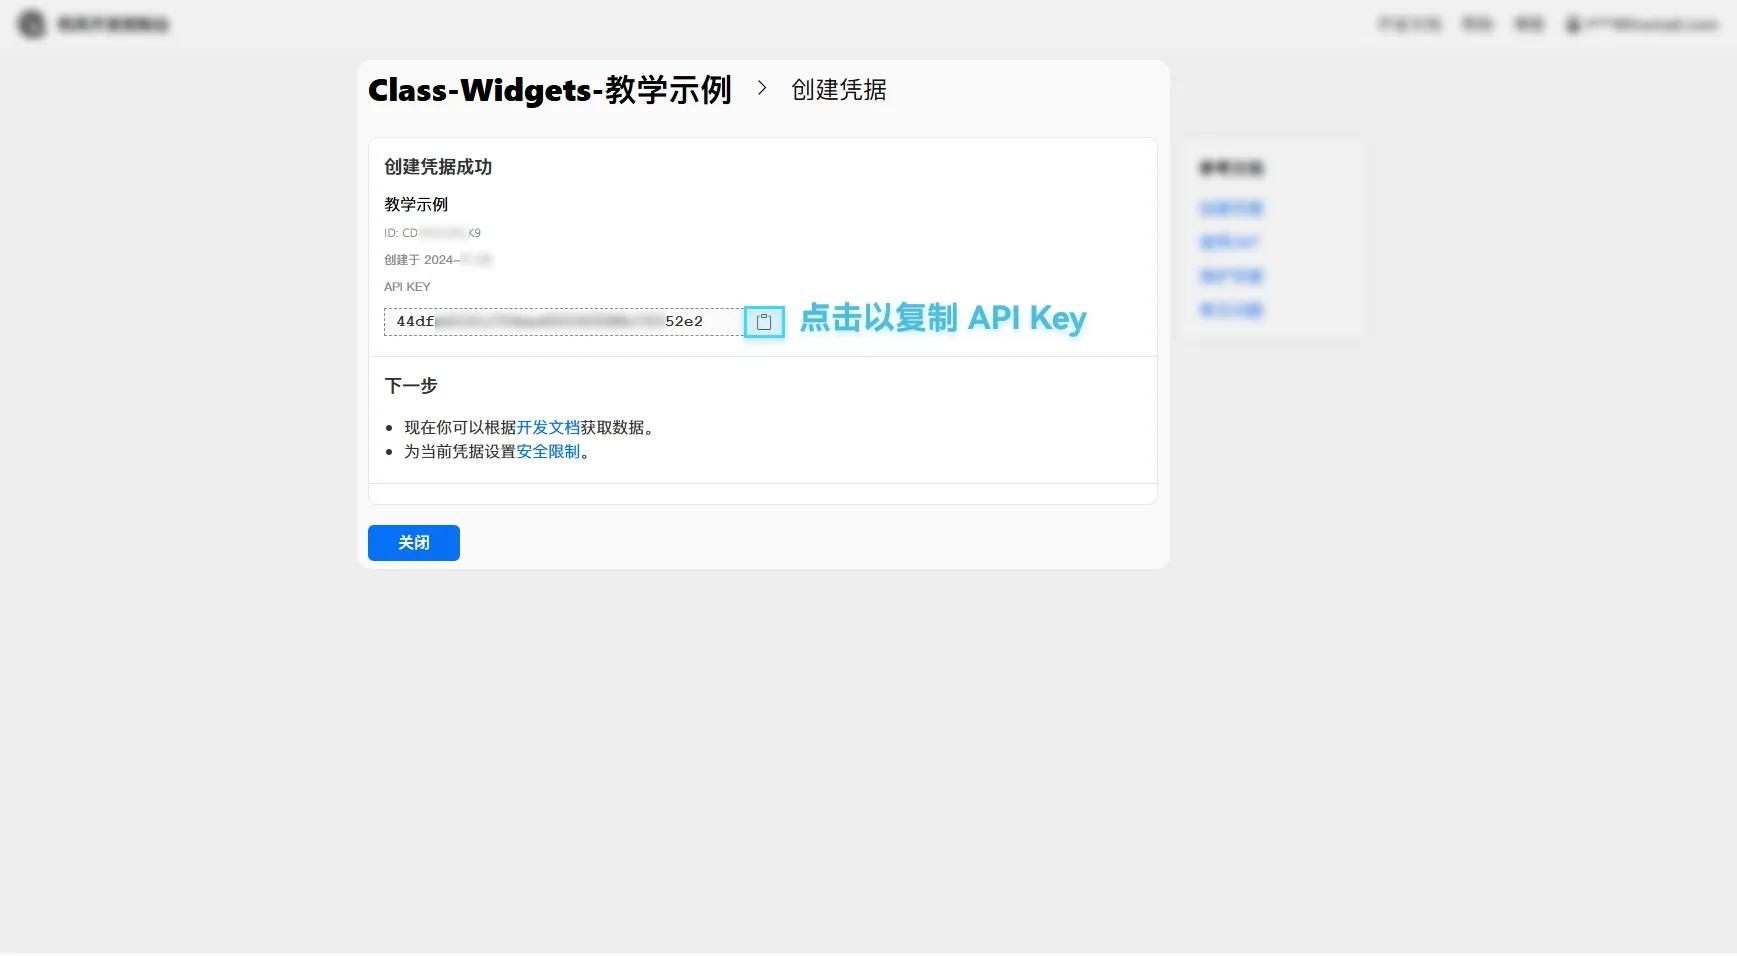Navigate back via Class-Widgets-教学示例 breadcrumb

[x=551, y=89]
